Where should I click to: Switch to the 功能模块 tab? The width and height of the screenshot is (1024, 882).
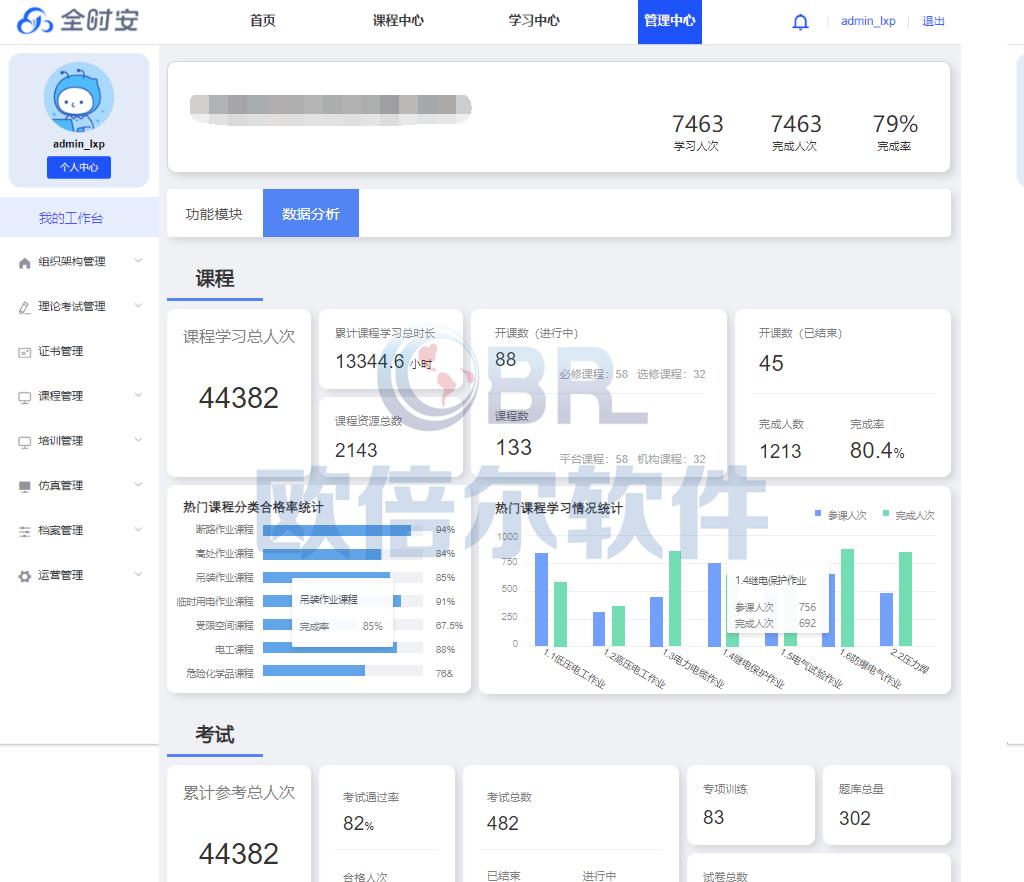(216, 212)
